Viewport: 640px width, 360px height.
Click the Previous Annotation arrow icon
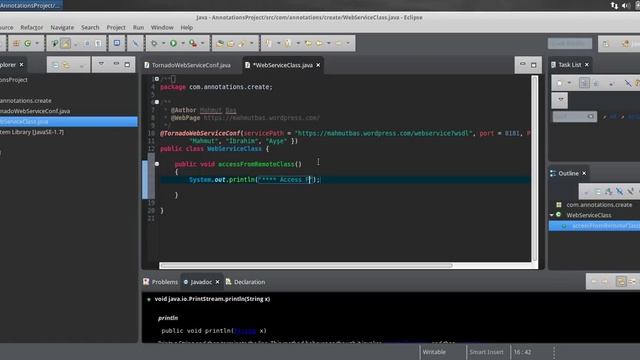click(x=288, y=43)
